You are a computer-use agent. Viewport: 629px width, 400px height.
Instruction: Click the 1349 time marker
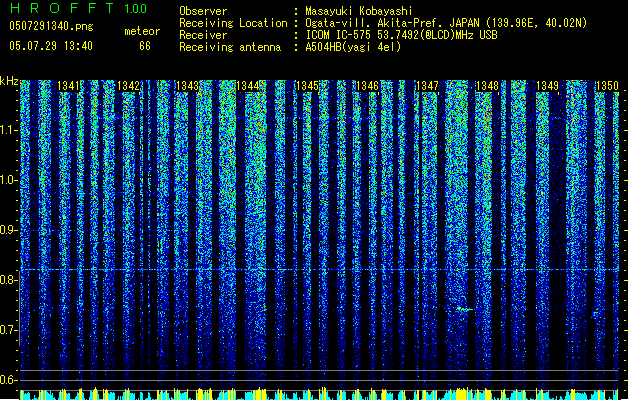coord(547,86)
